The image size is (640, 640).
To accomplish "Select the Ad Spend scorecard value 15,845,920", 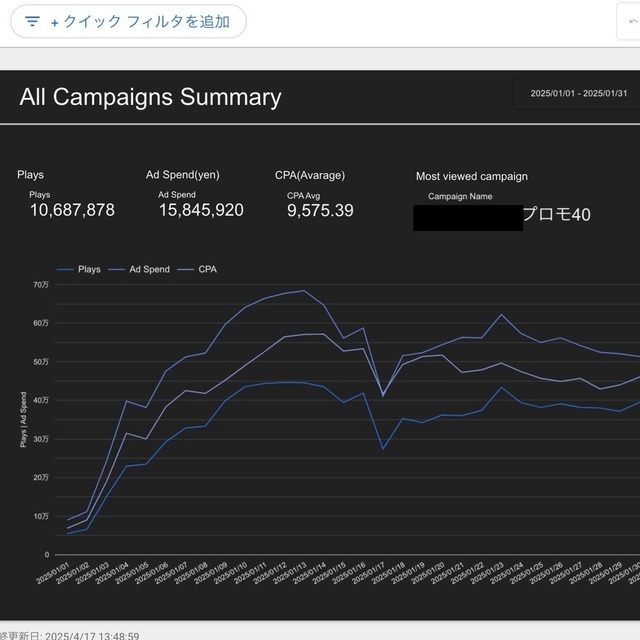I will [201, 210].
